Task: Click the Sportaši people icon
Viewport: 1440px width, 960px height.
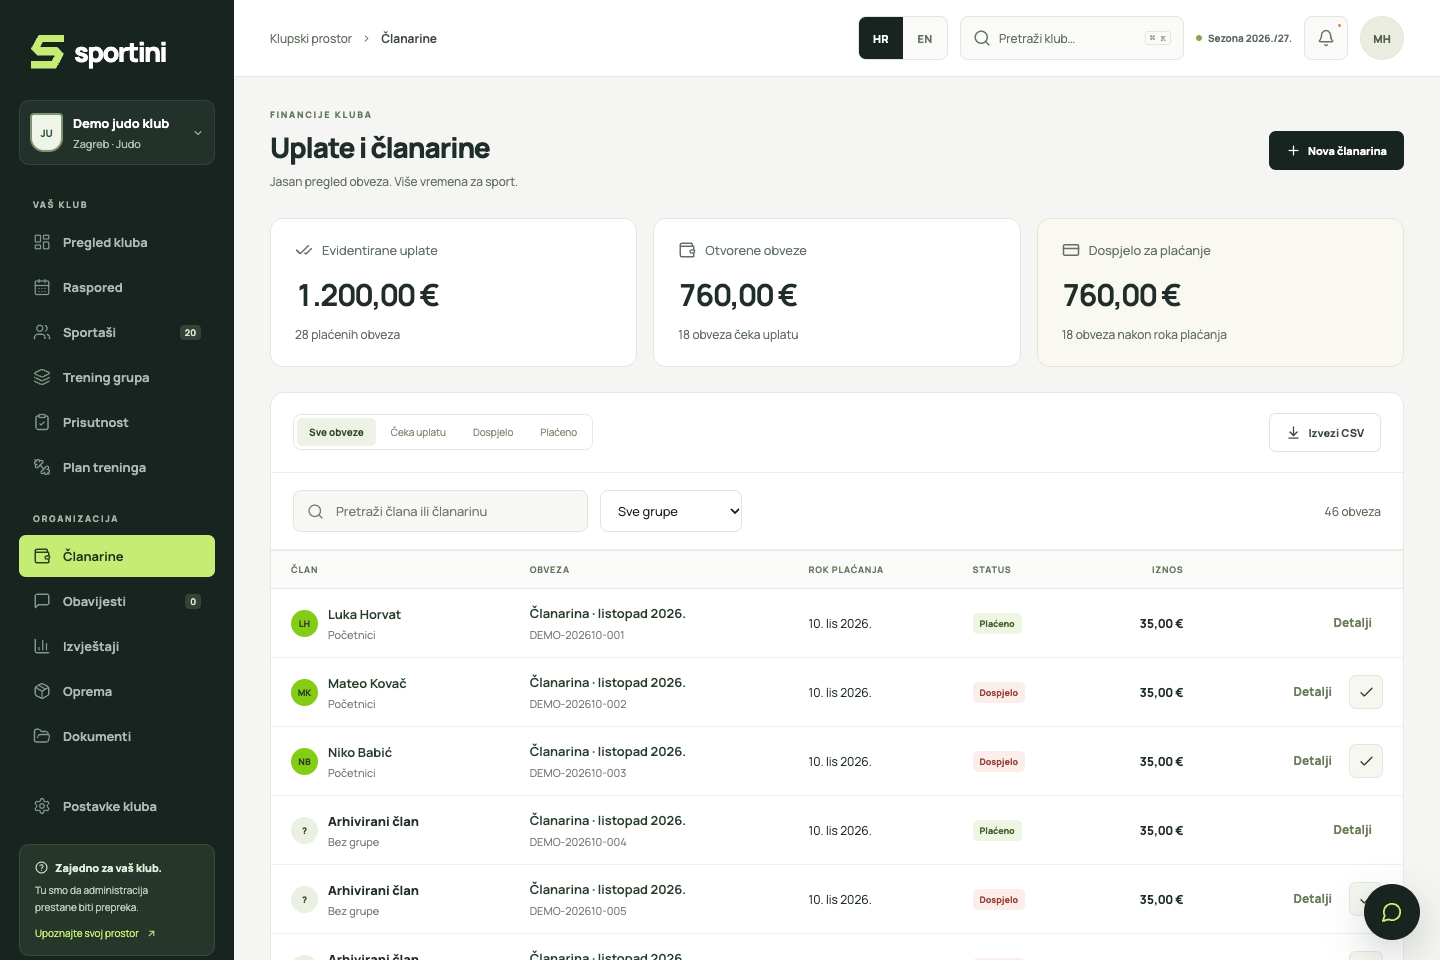Action: [x=42, y=332]
